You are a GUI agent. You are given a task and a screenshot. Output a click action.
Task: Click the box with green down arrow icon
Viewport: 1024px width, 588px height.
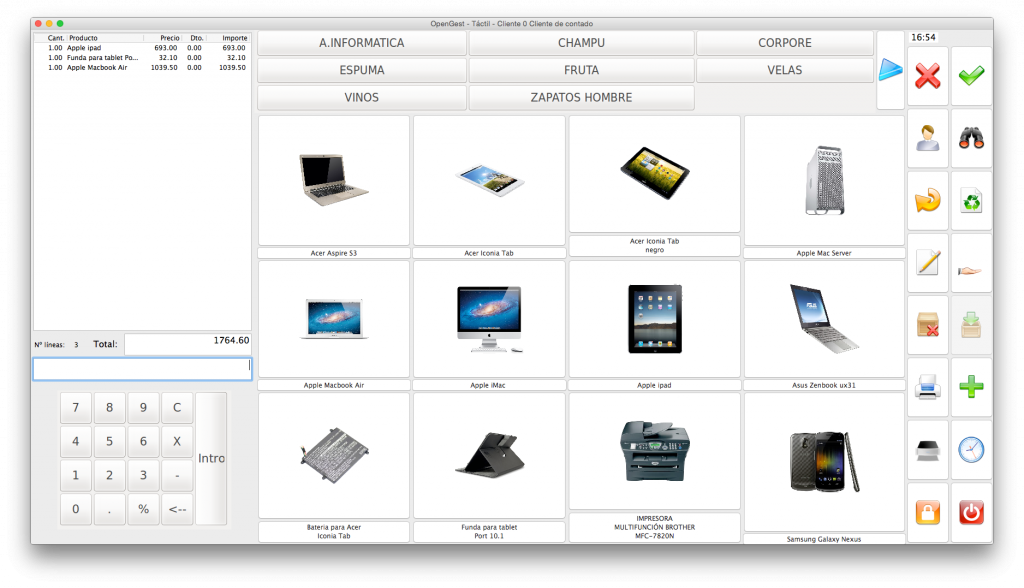pyautogui.click(x=972, y=325)
